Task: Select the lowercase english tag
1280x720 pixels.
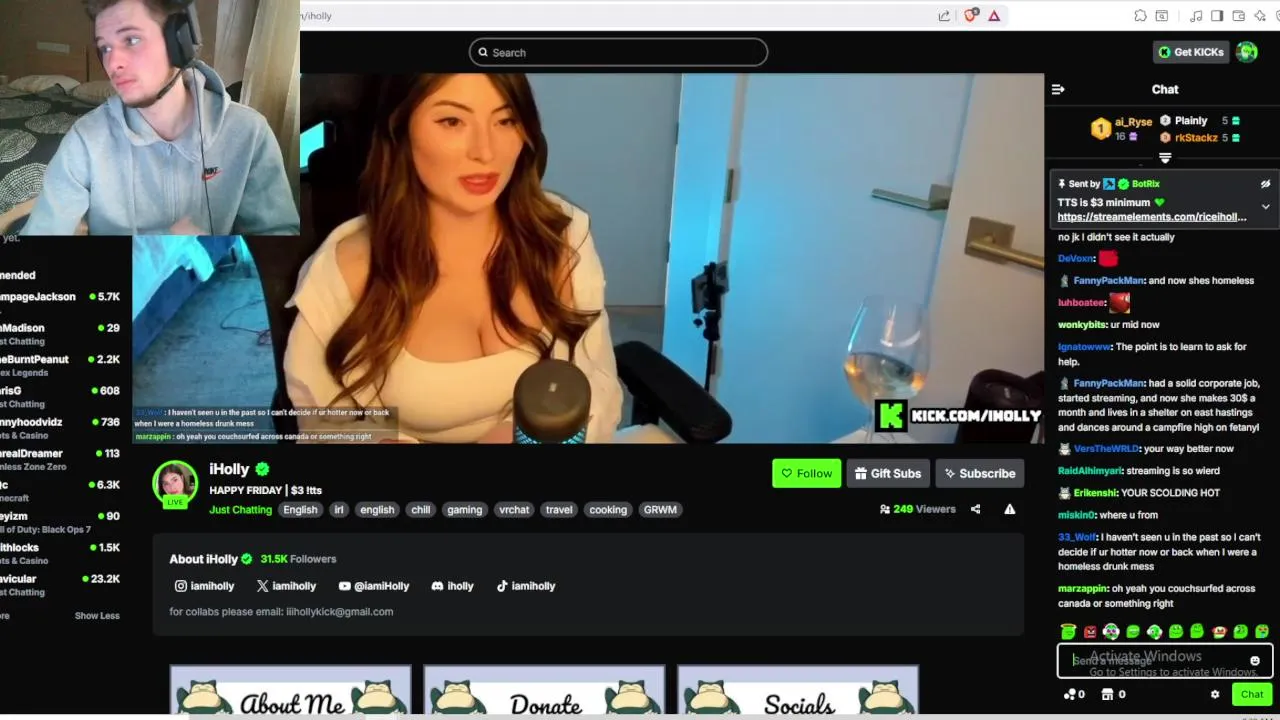Action: pos(377,509)
